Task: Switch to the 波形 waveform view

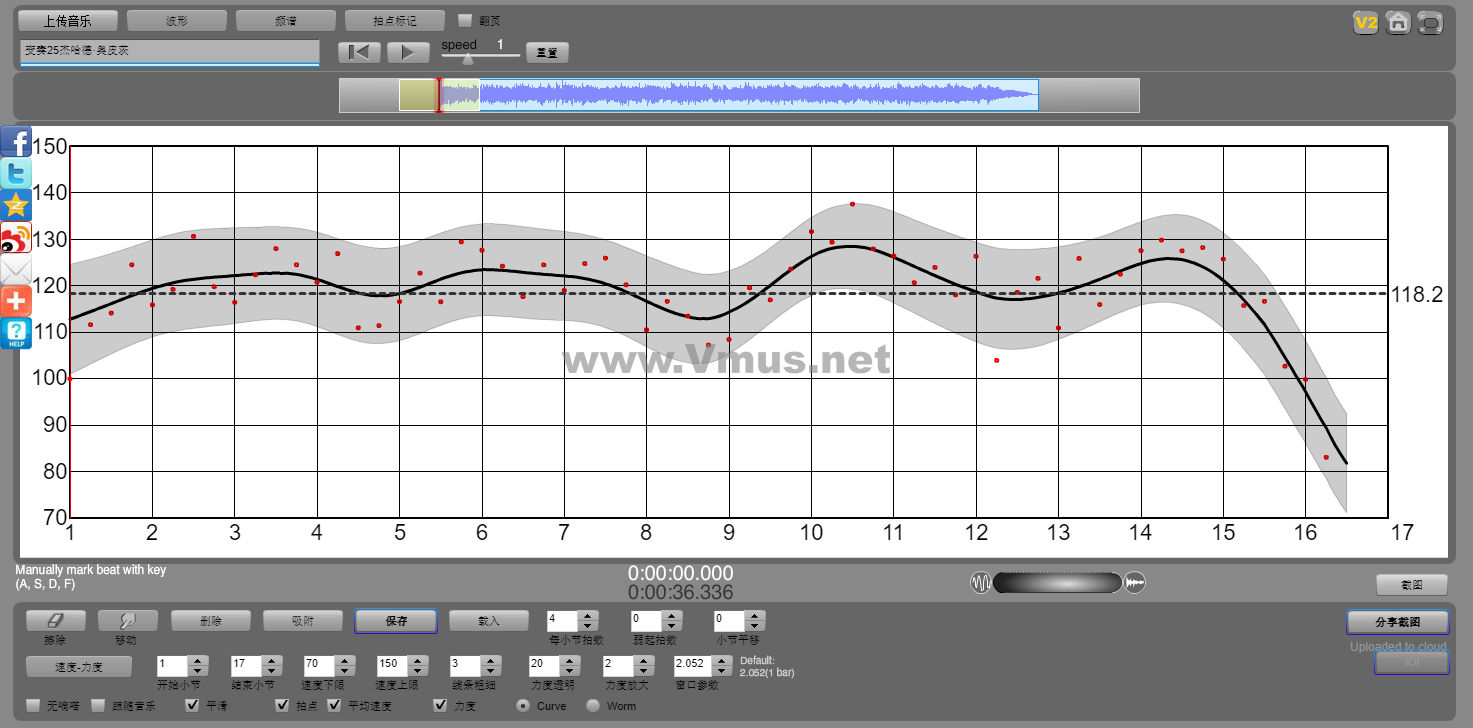Action: pos(177,21)
